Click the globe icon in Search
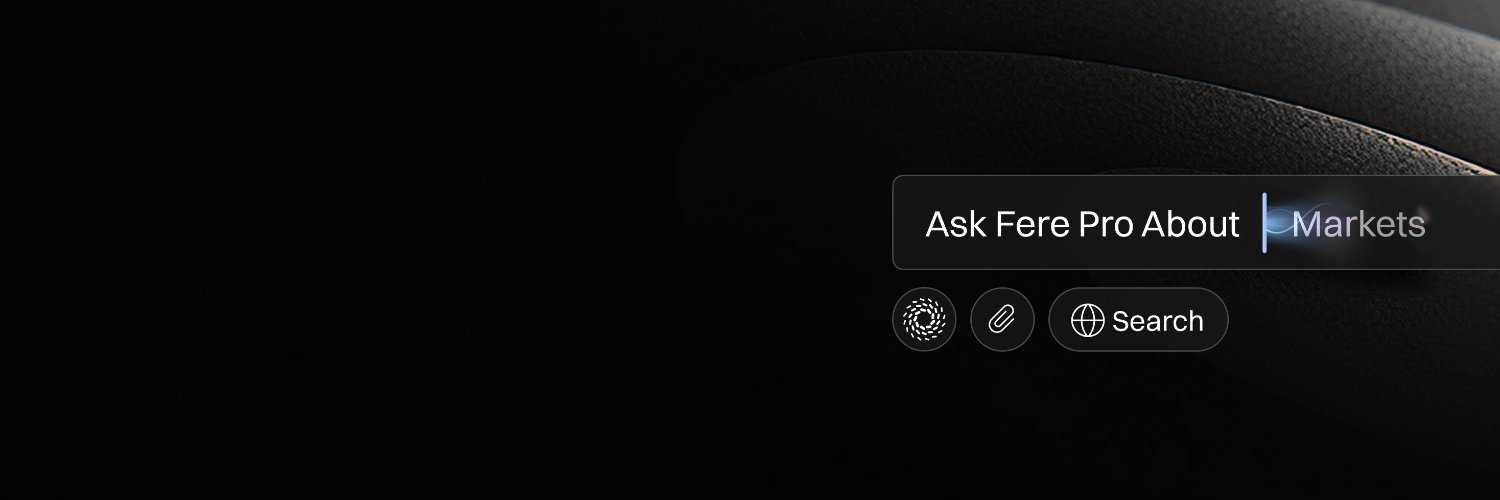 1088,321
